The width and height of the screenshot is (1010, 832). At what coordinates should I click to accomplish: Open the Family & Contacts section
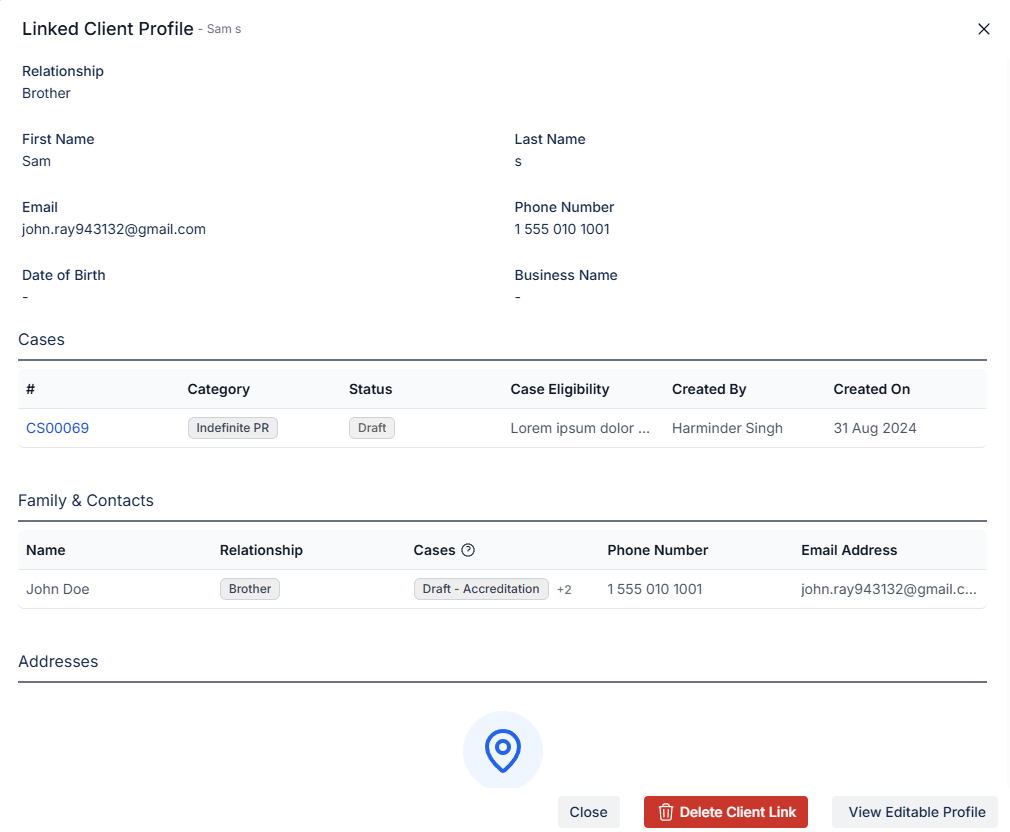coord(86,500)
